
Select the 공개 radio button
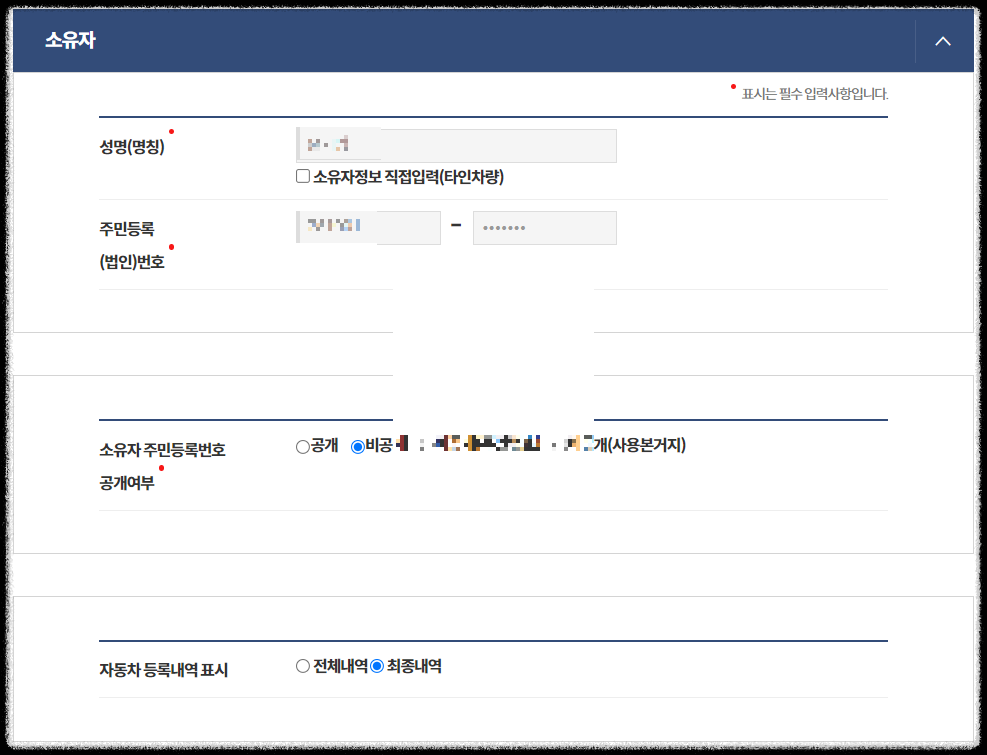[303, 446]
